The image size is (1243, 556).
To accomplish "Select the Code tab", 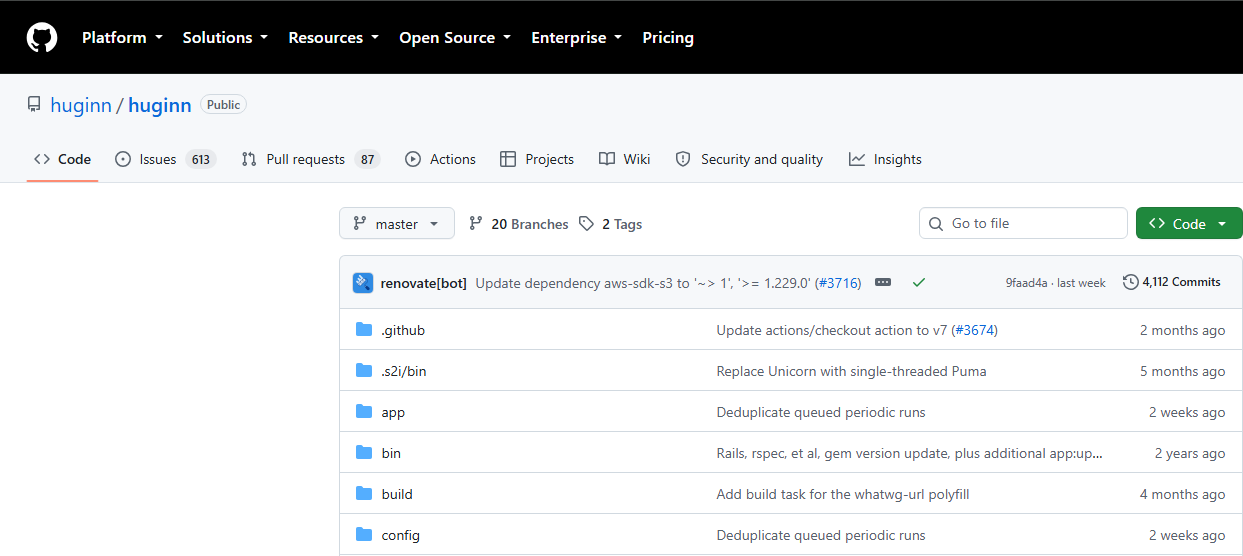I will pyautogui.click(x=62, y=159).
